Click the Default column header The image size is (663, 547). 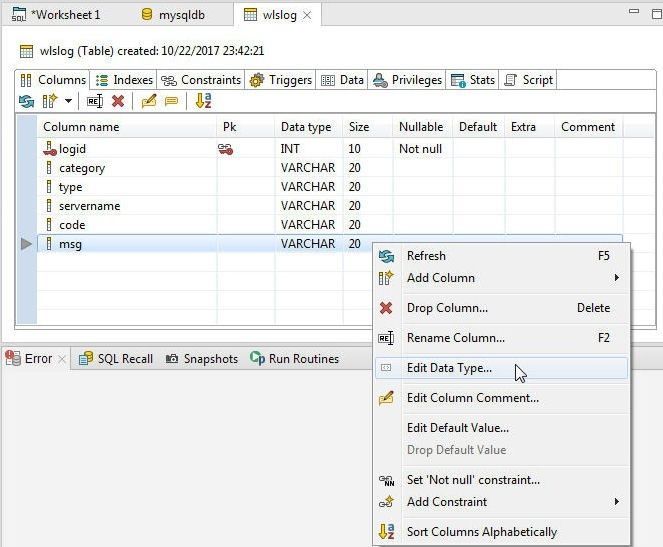(x=479, y=127)
